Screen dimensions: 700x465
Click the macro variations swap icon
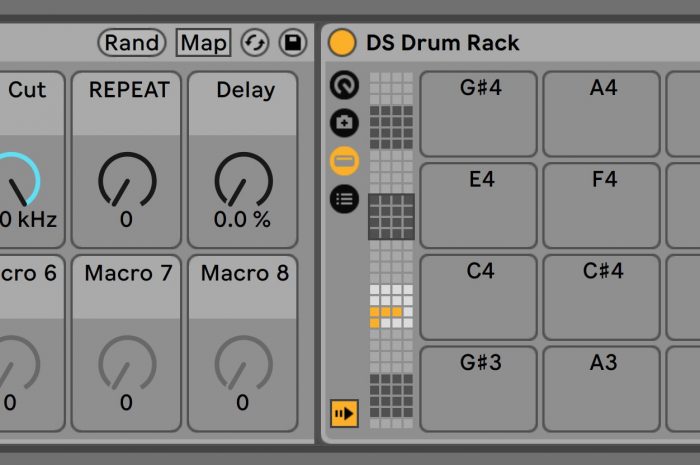click(255, 43)
